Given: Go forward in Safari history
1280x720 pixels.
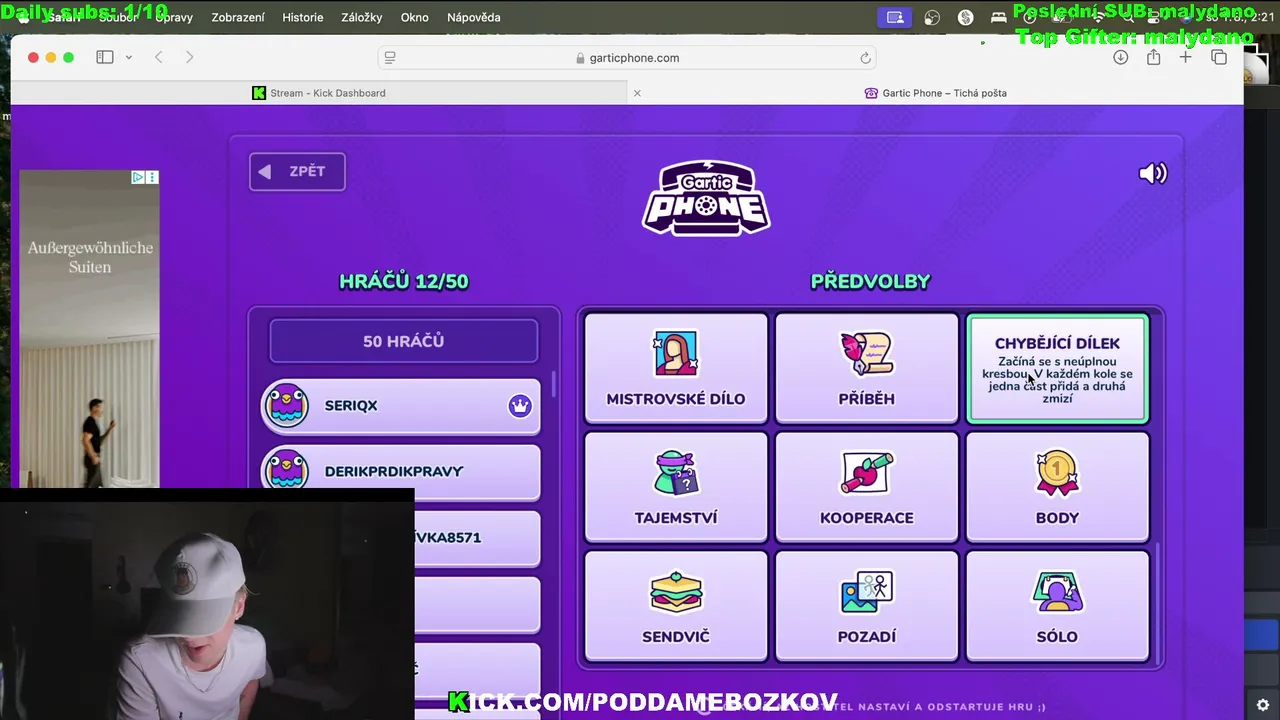Looking at the screenshot, I should click(189, 57).
